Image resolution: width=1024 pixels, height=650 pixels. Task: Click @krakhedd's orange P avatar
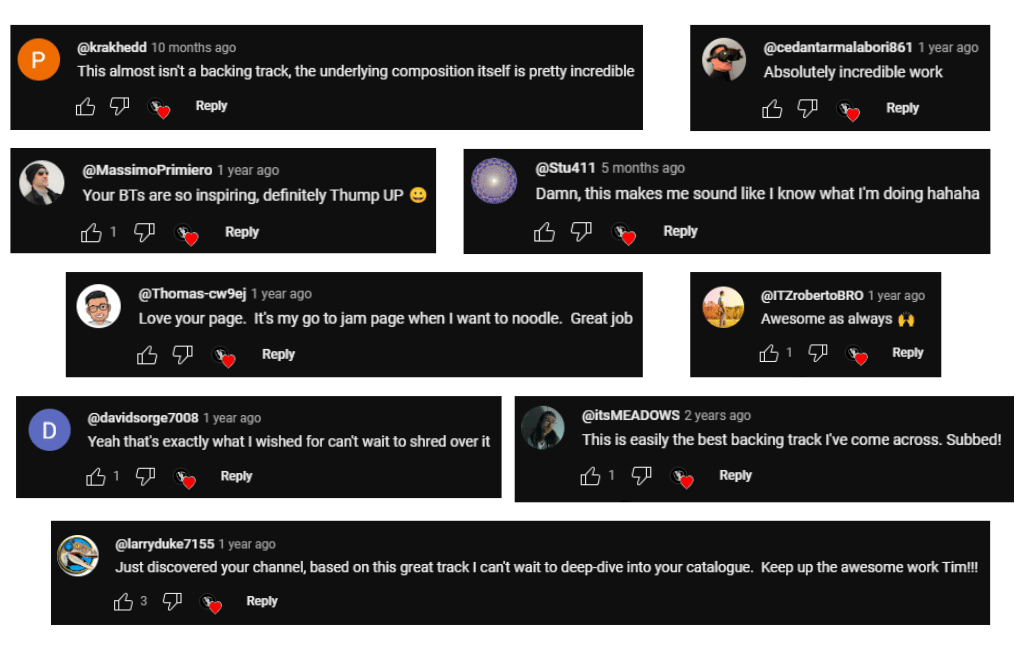(x=39, y=61)
